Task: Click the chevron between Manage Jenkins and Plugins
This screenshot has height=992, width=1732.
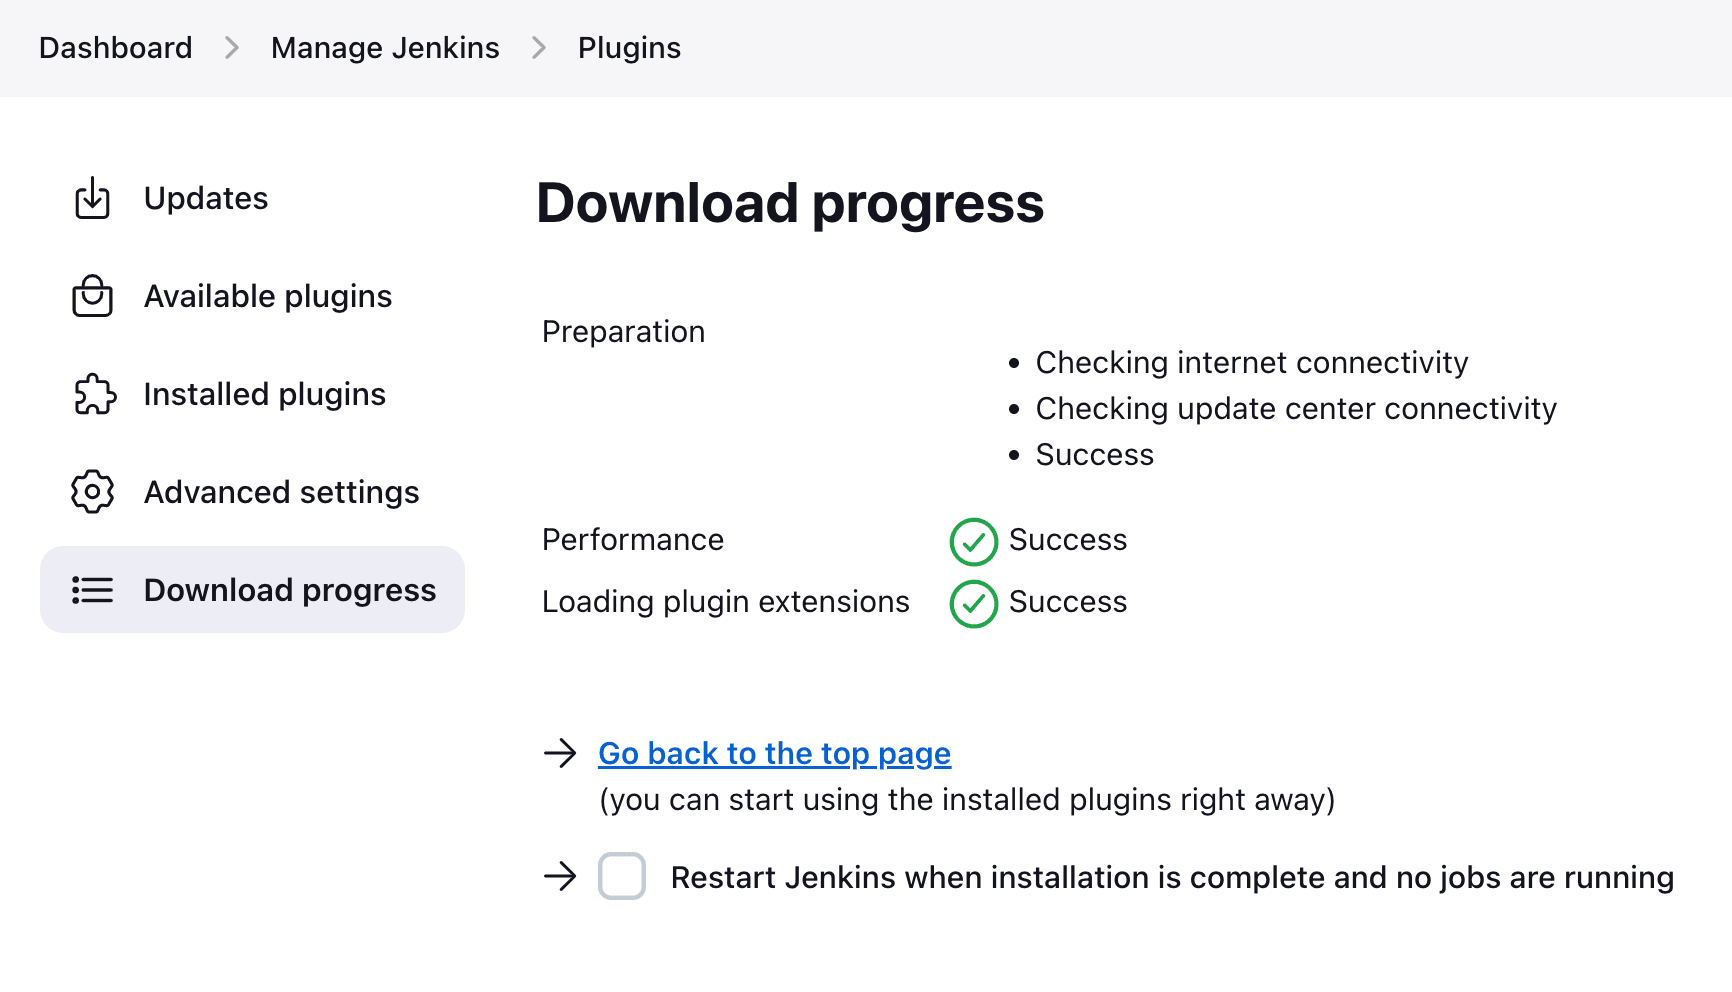Action: tap(538, 47)
